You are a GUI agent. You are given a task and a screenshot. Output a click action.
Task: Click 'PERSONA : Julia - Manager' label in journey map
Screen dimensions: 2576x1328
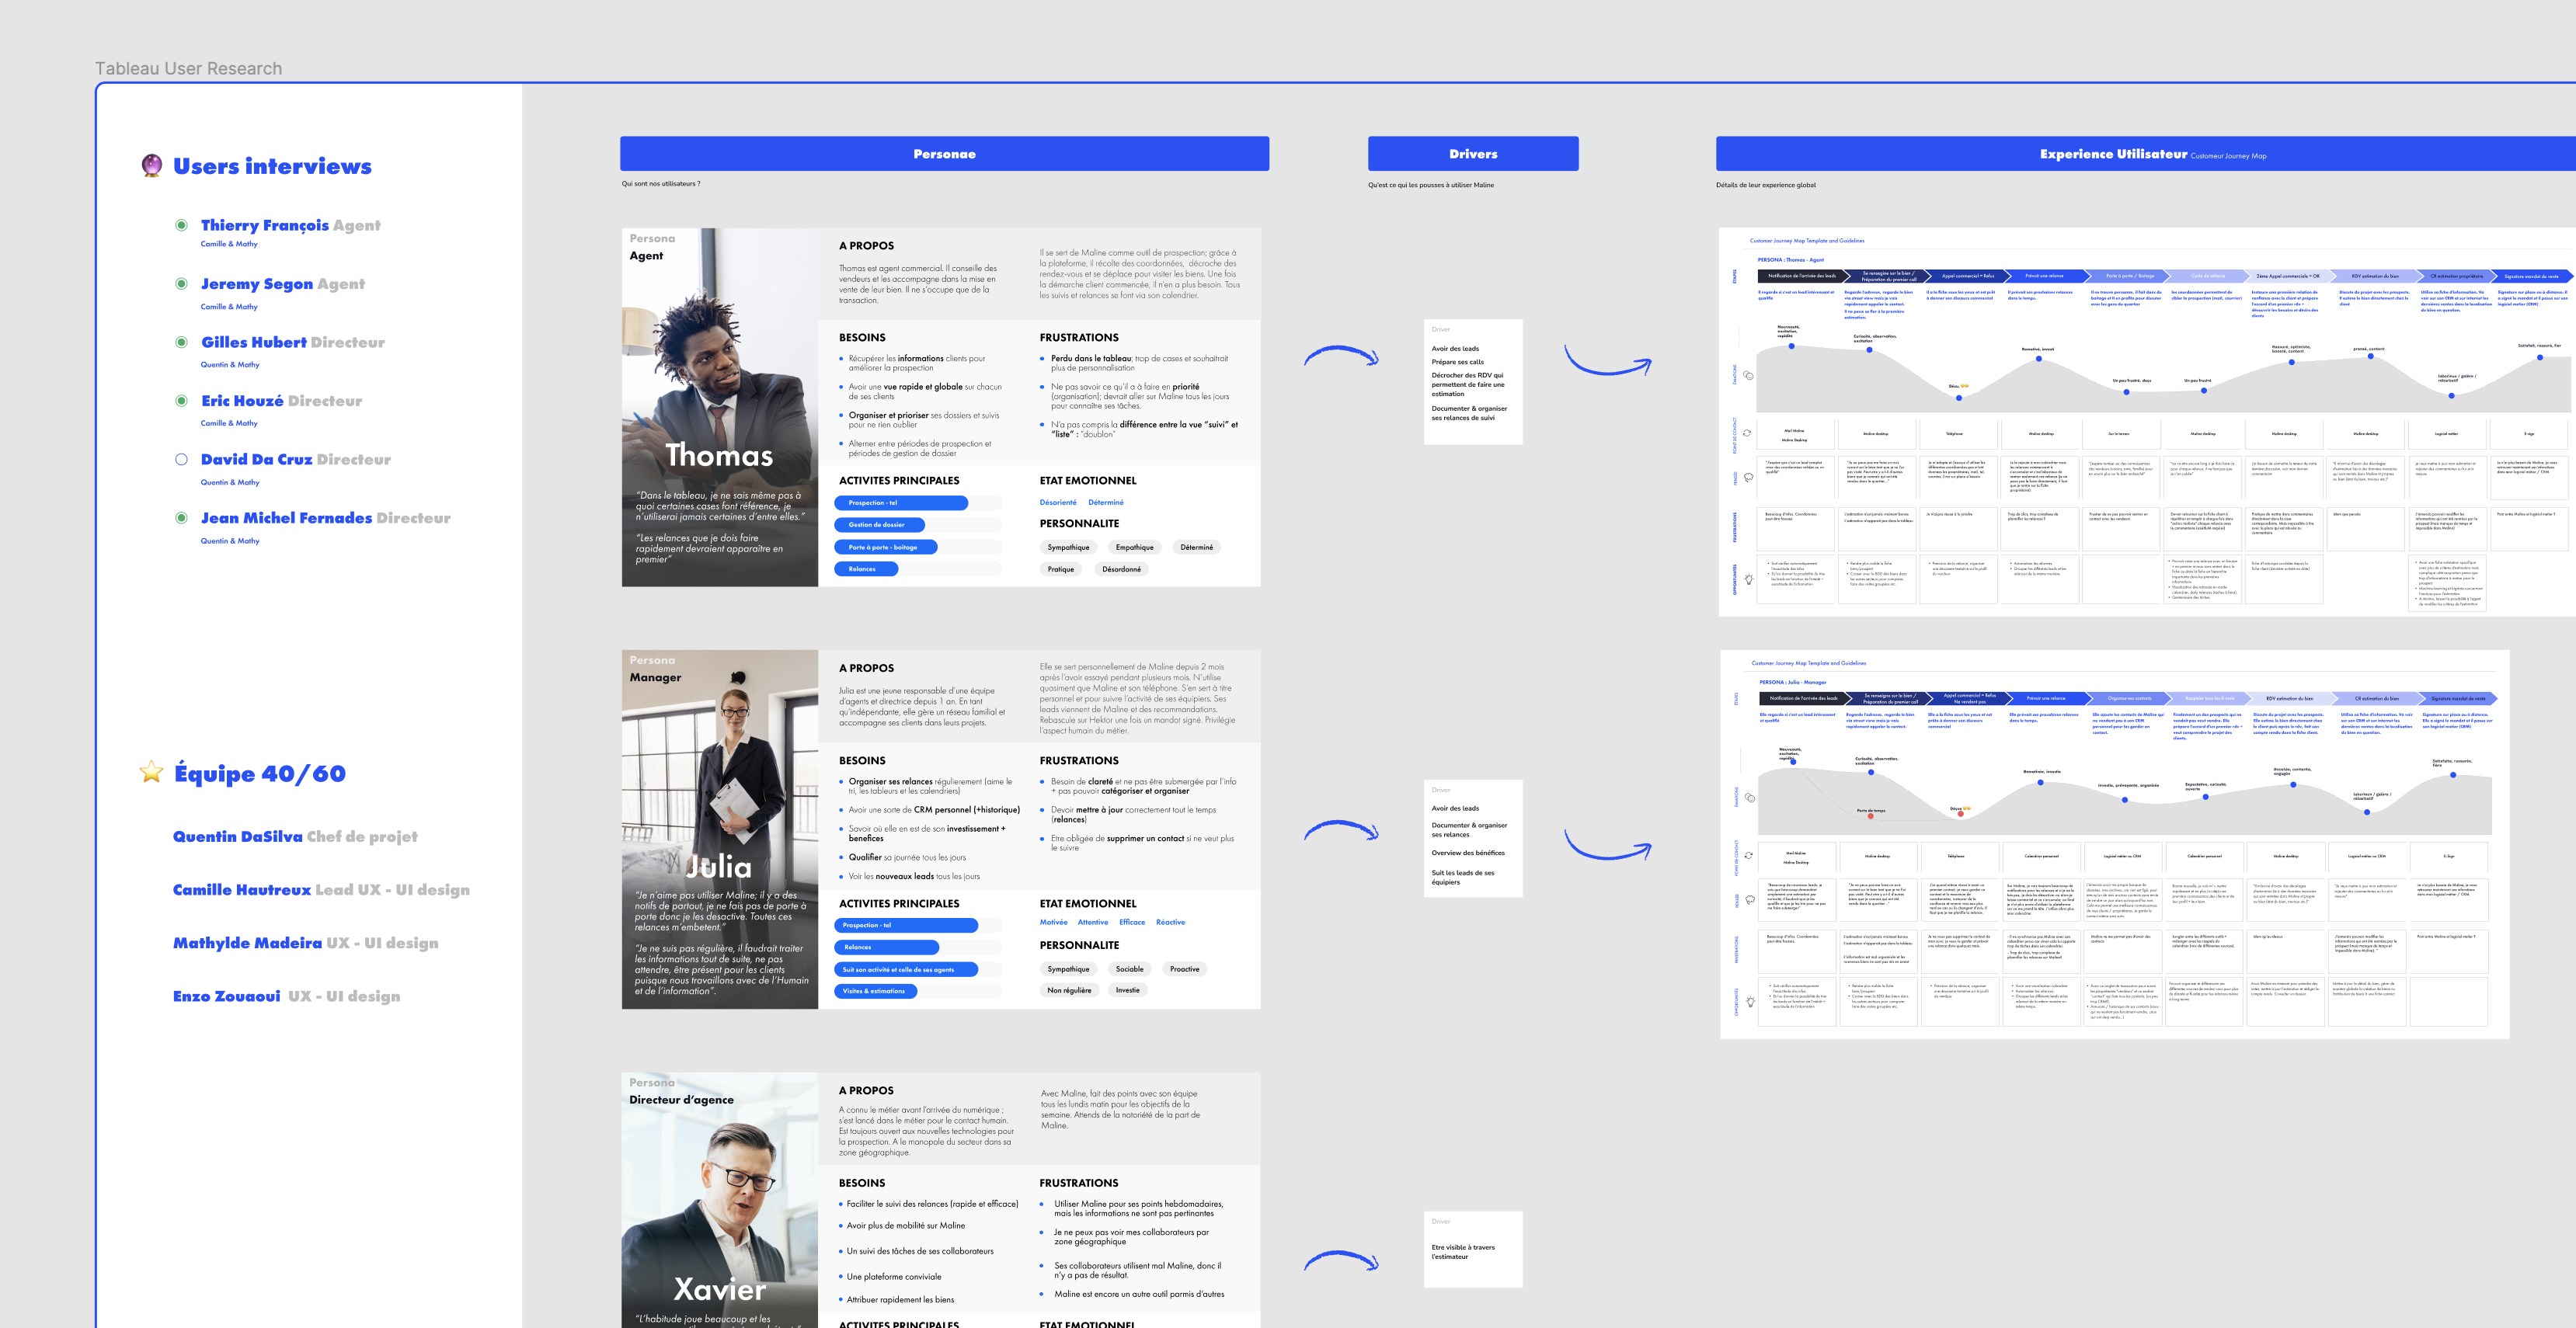click(x=1793, y=682)
